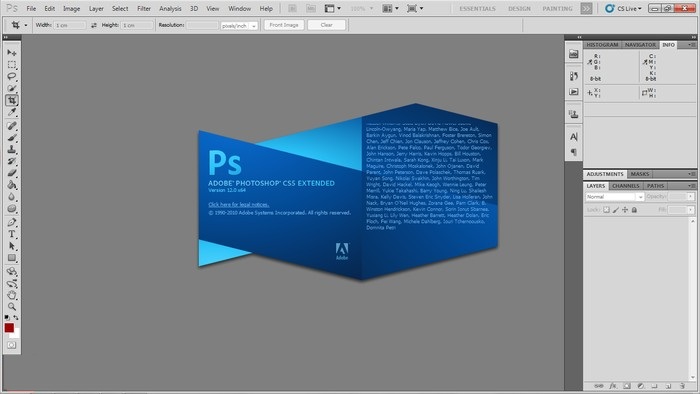Open the Mini Bridge panel icon
Screen dimensions: 700x394
click(x=574, y=54)
